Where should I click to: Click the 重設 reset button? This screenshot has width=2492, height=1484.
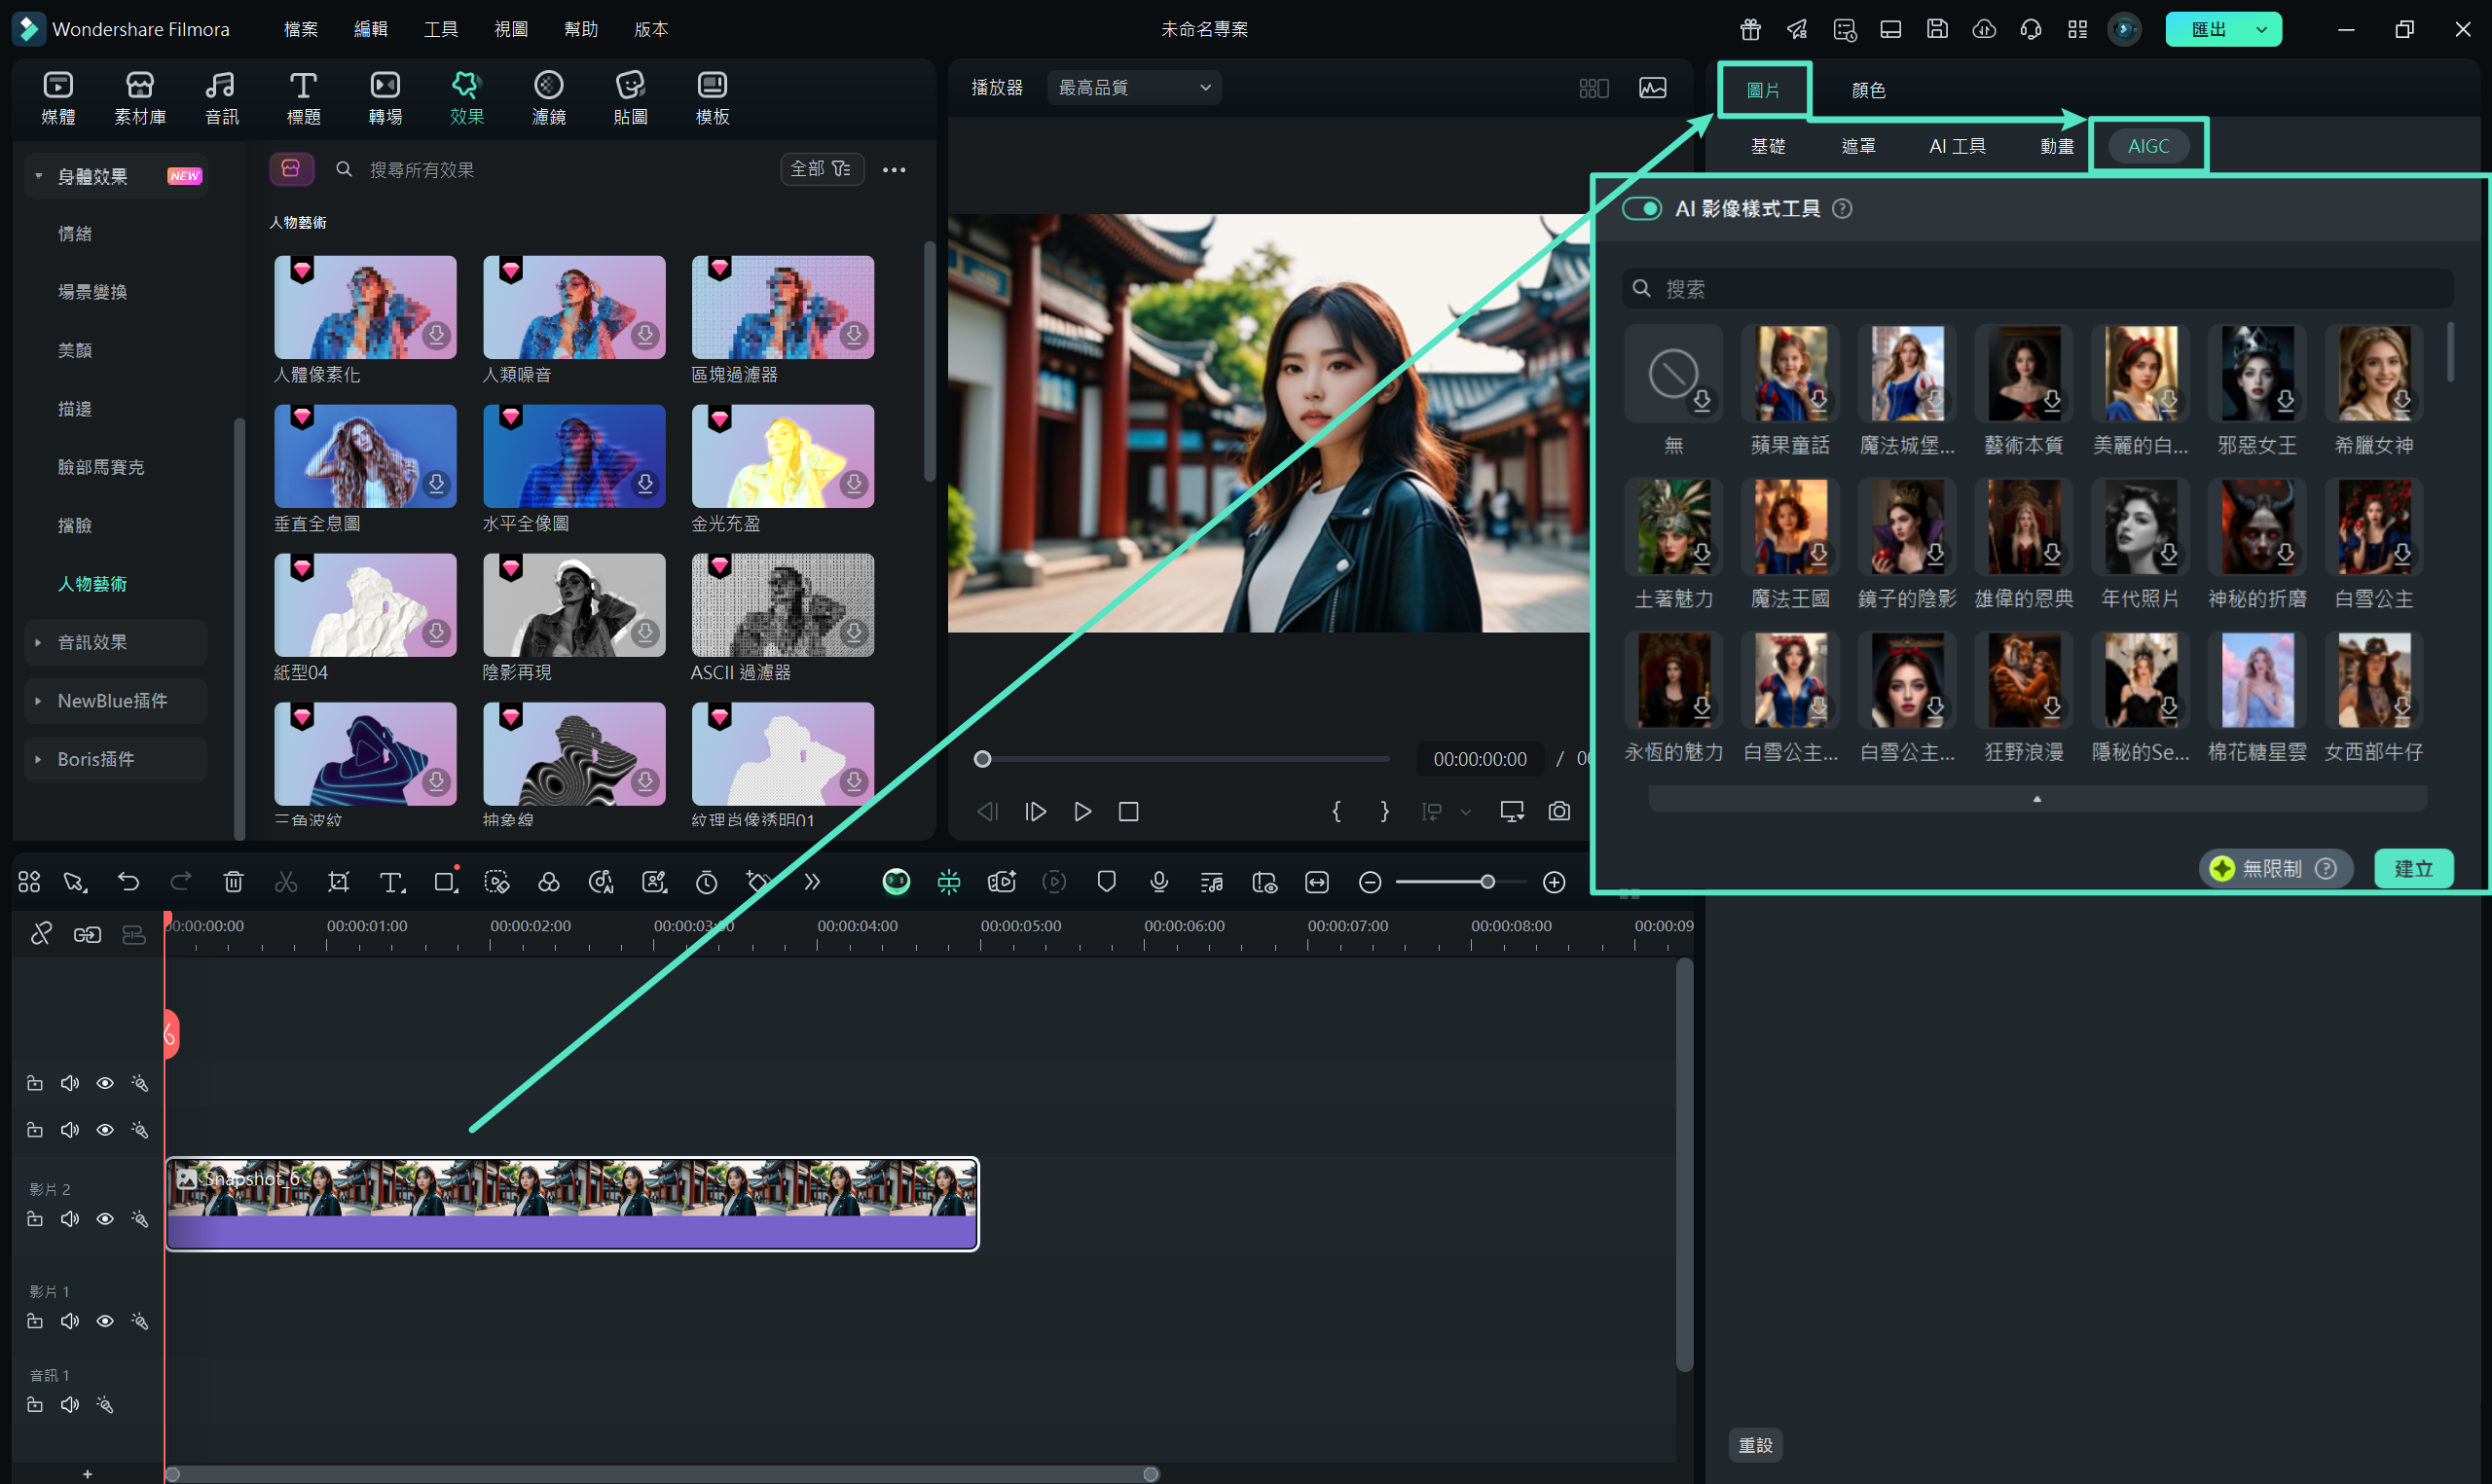coord(1755,1445)
